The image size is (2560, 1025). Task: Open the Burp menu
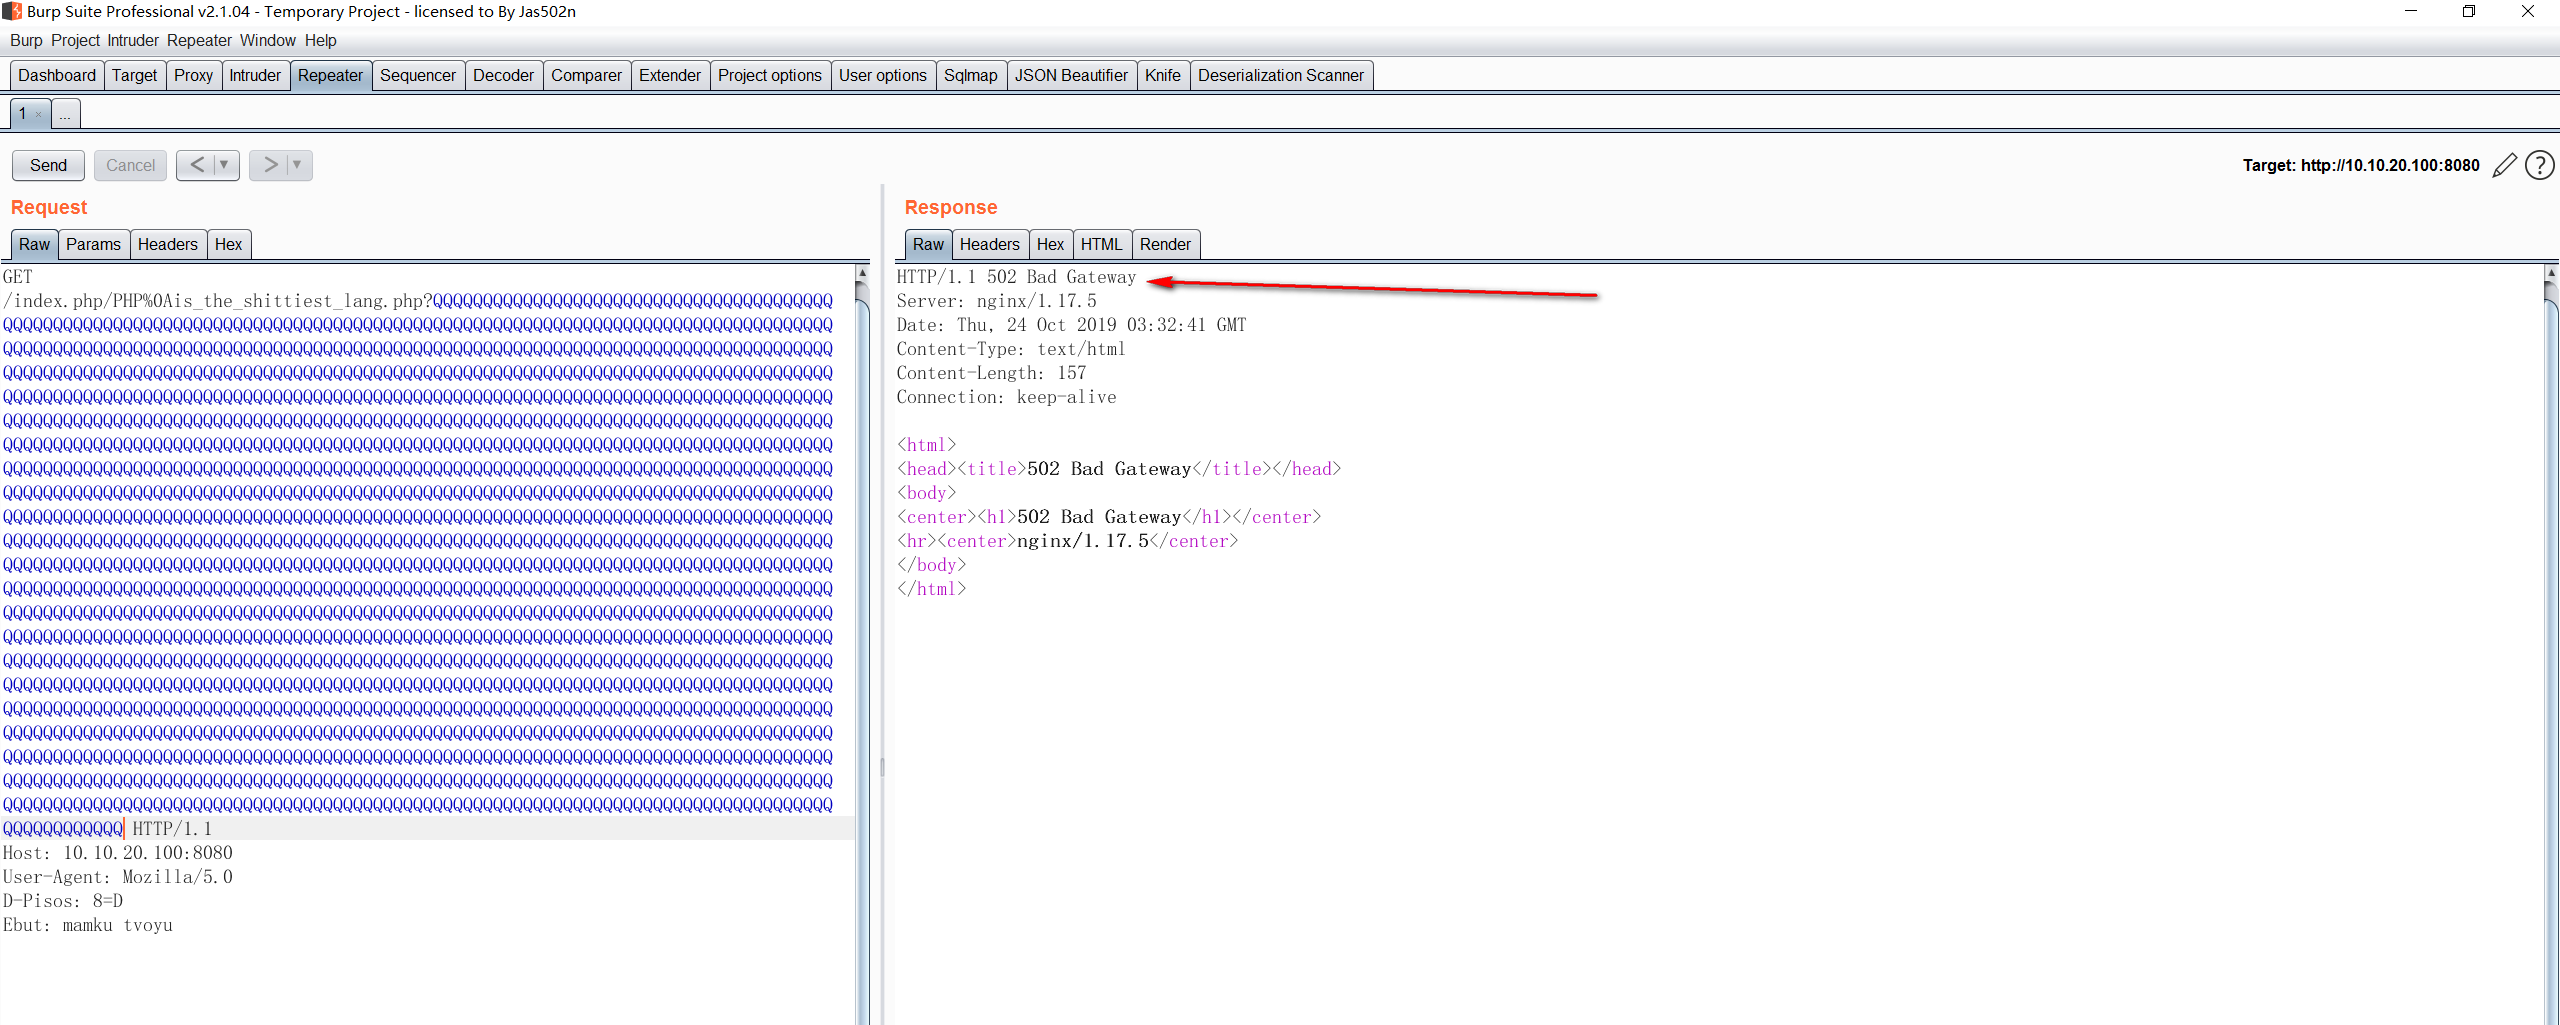coord(26,41)
